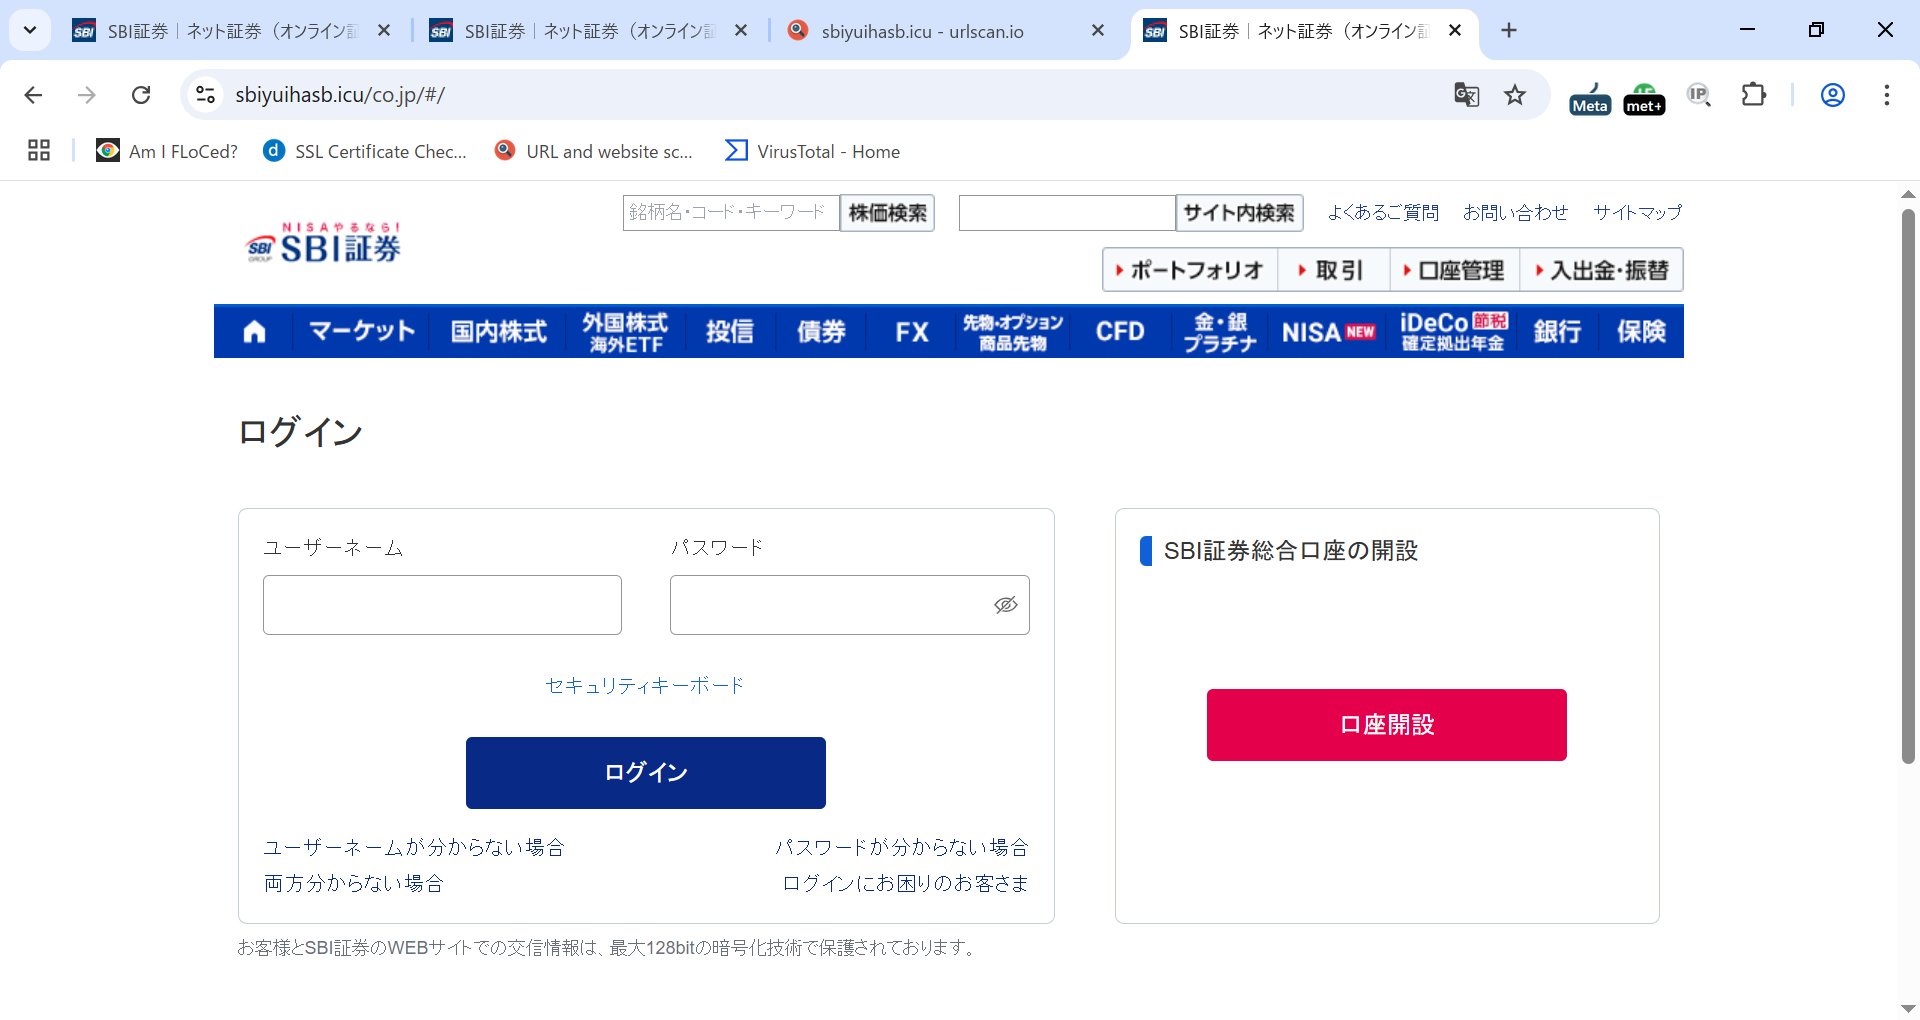Viewport: 1920px width, 1020px height.
Task: Click the サイト内検索 button
Action: click(x=1239, y=213)
